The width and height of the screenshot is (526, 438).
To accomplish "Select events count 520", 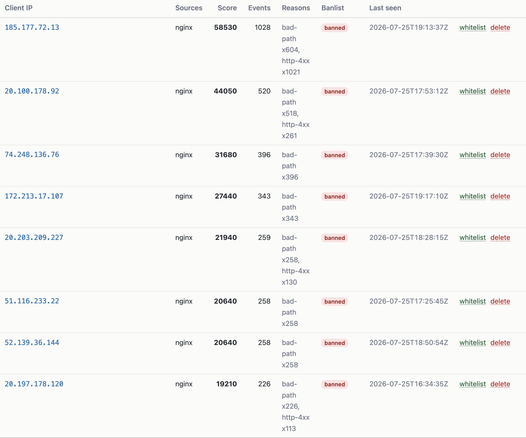I will click(264, 91).
